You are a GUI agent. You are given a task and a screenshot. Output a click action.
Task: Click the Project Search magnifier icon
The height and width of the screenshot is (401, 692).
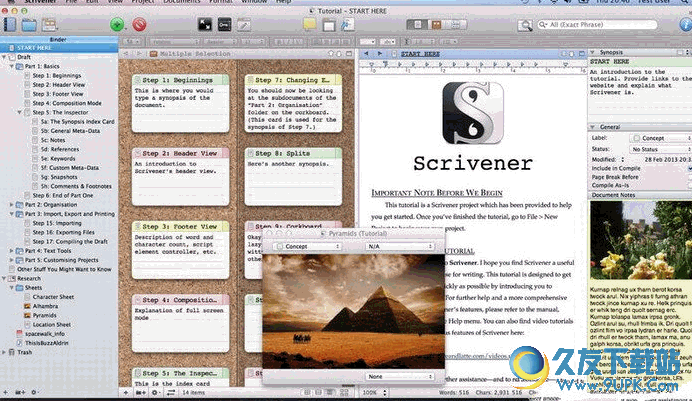(x=525, y=25)
